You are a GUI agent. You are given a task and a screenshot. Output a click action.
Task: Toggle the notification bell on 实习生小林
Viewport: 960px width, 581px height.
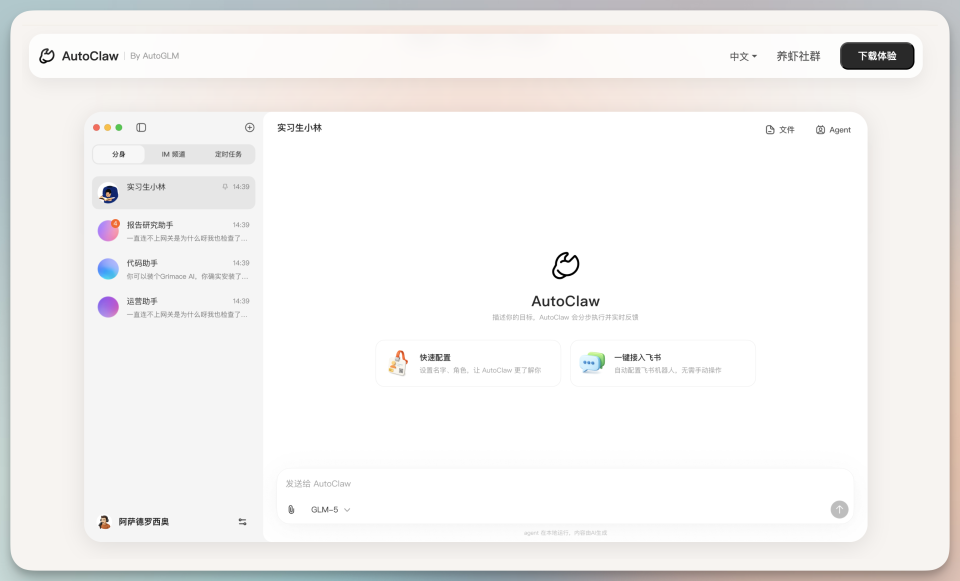(225, 187)
